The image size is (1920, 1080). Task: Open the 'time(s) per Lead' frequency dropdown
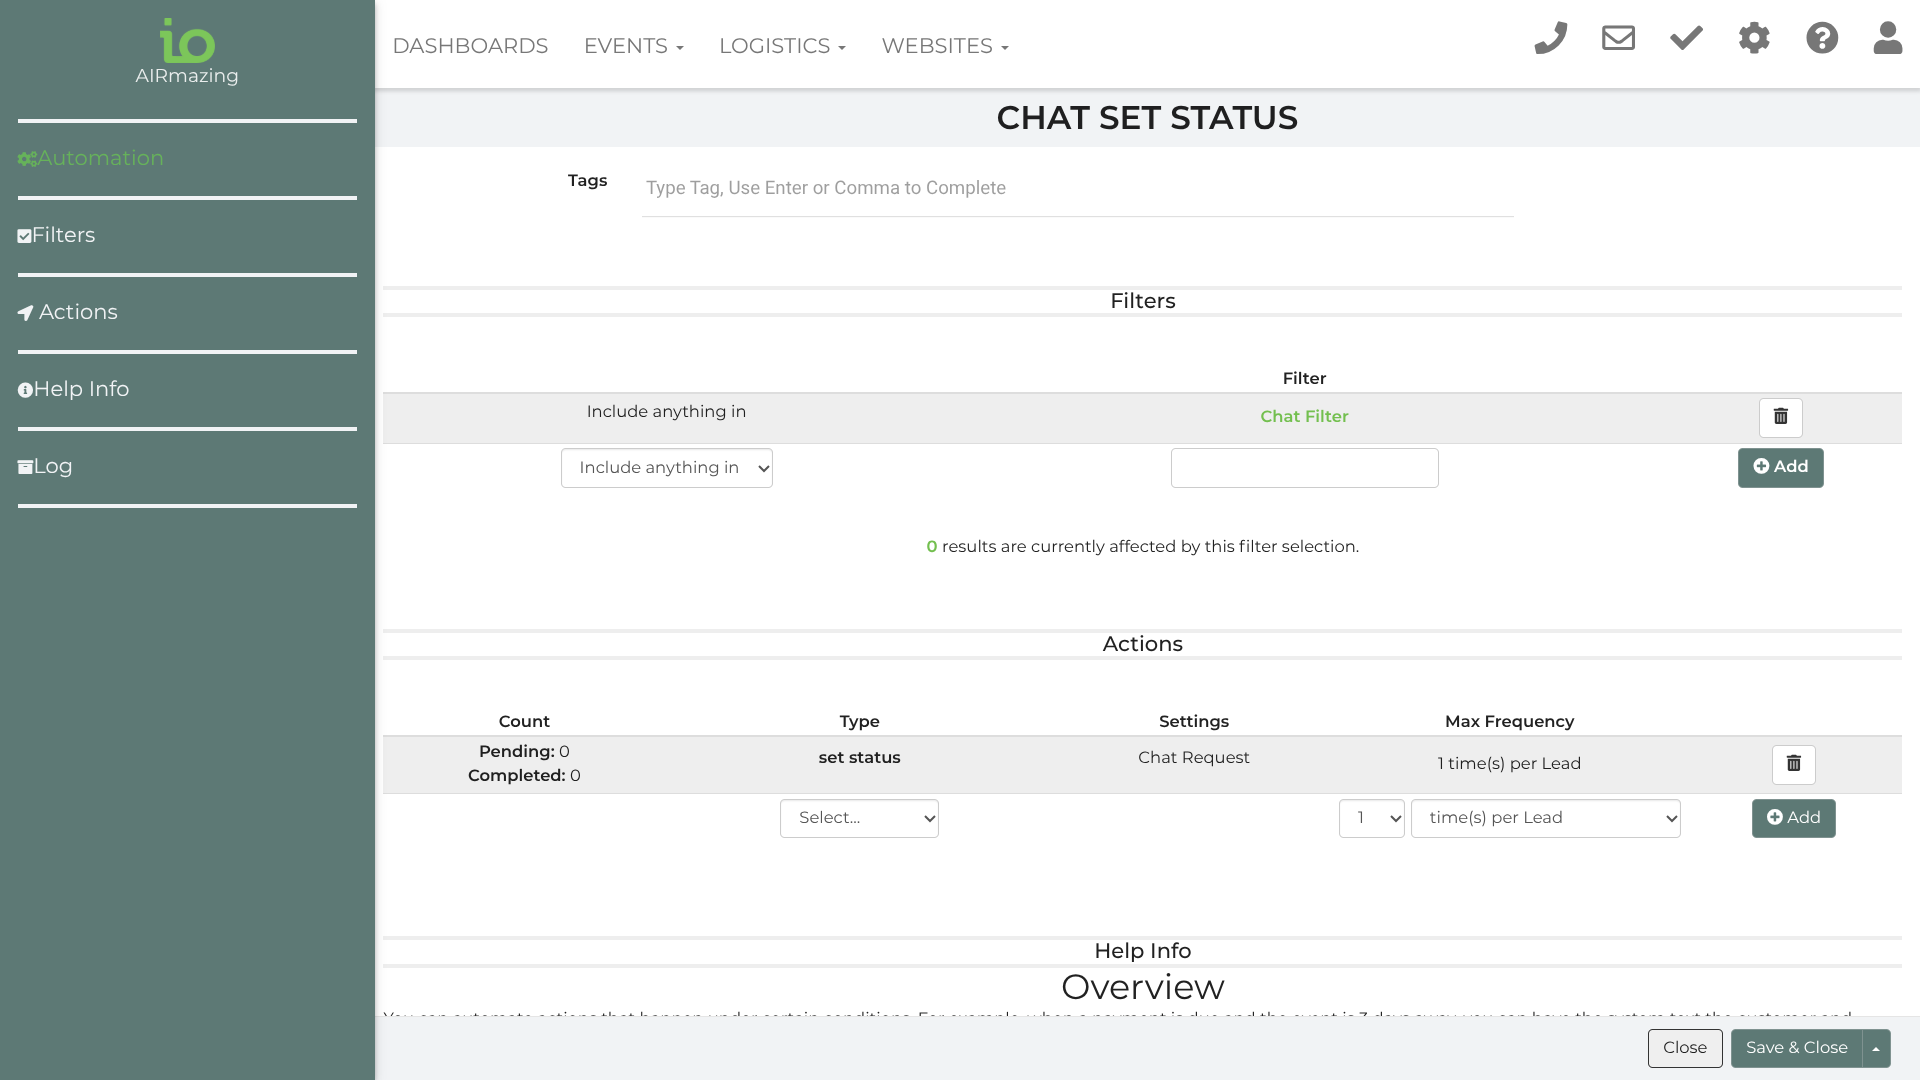[1545, 818]
